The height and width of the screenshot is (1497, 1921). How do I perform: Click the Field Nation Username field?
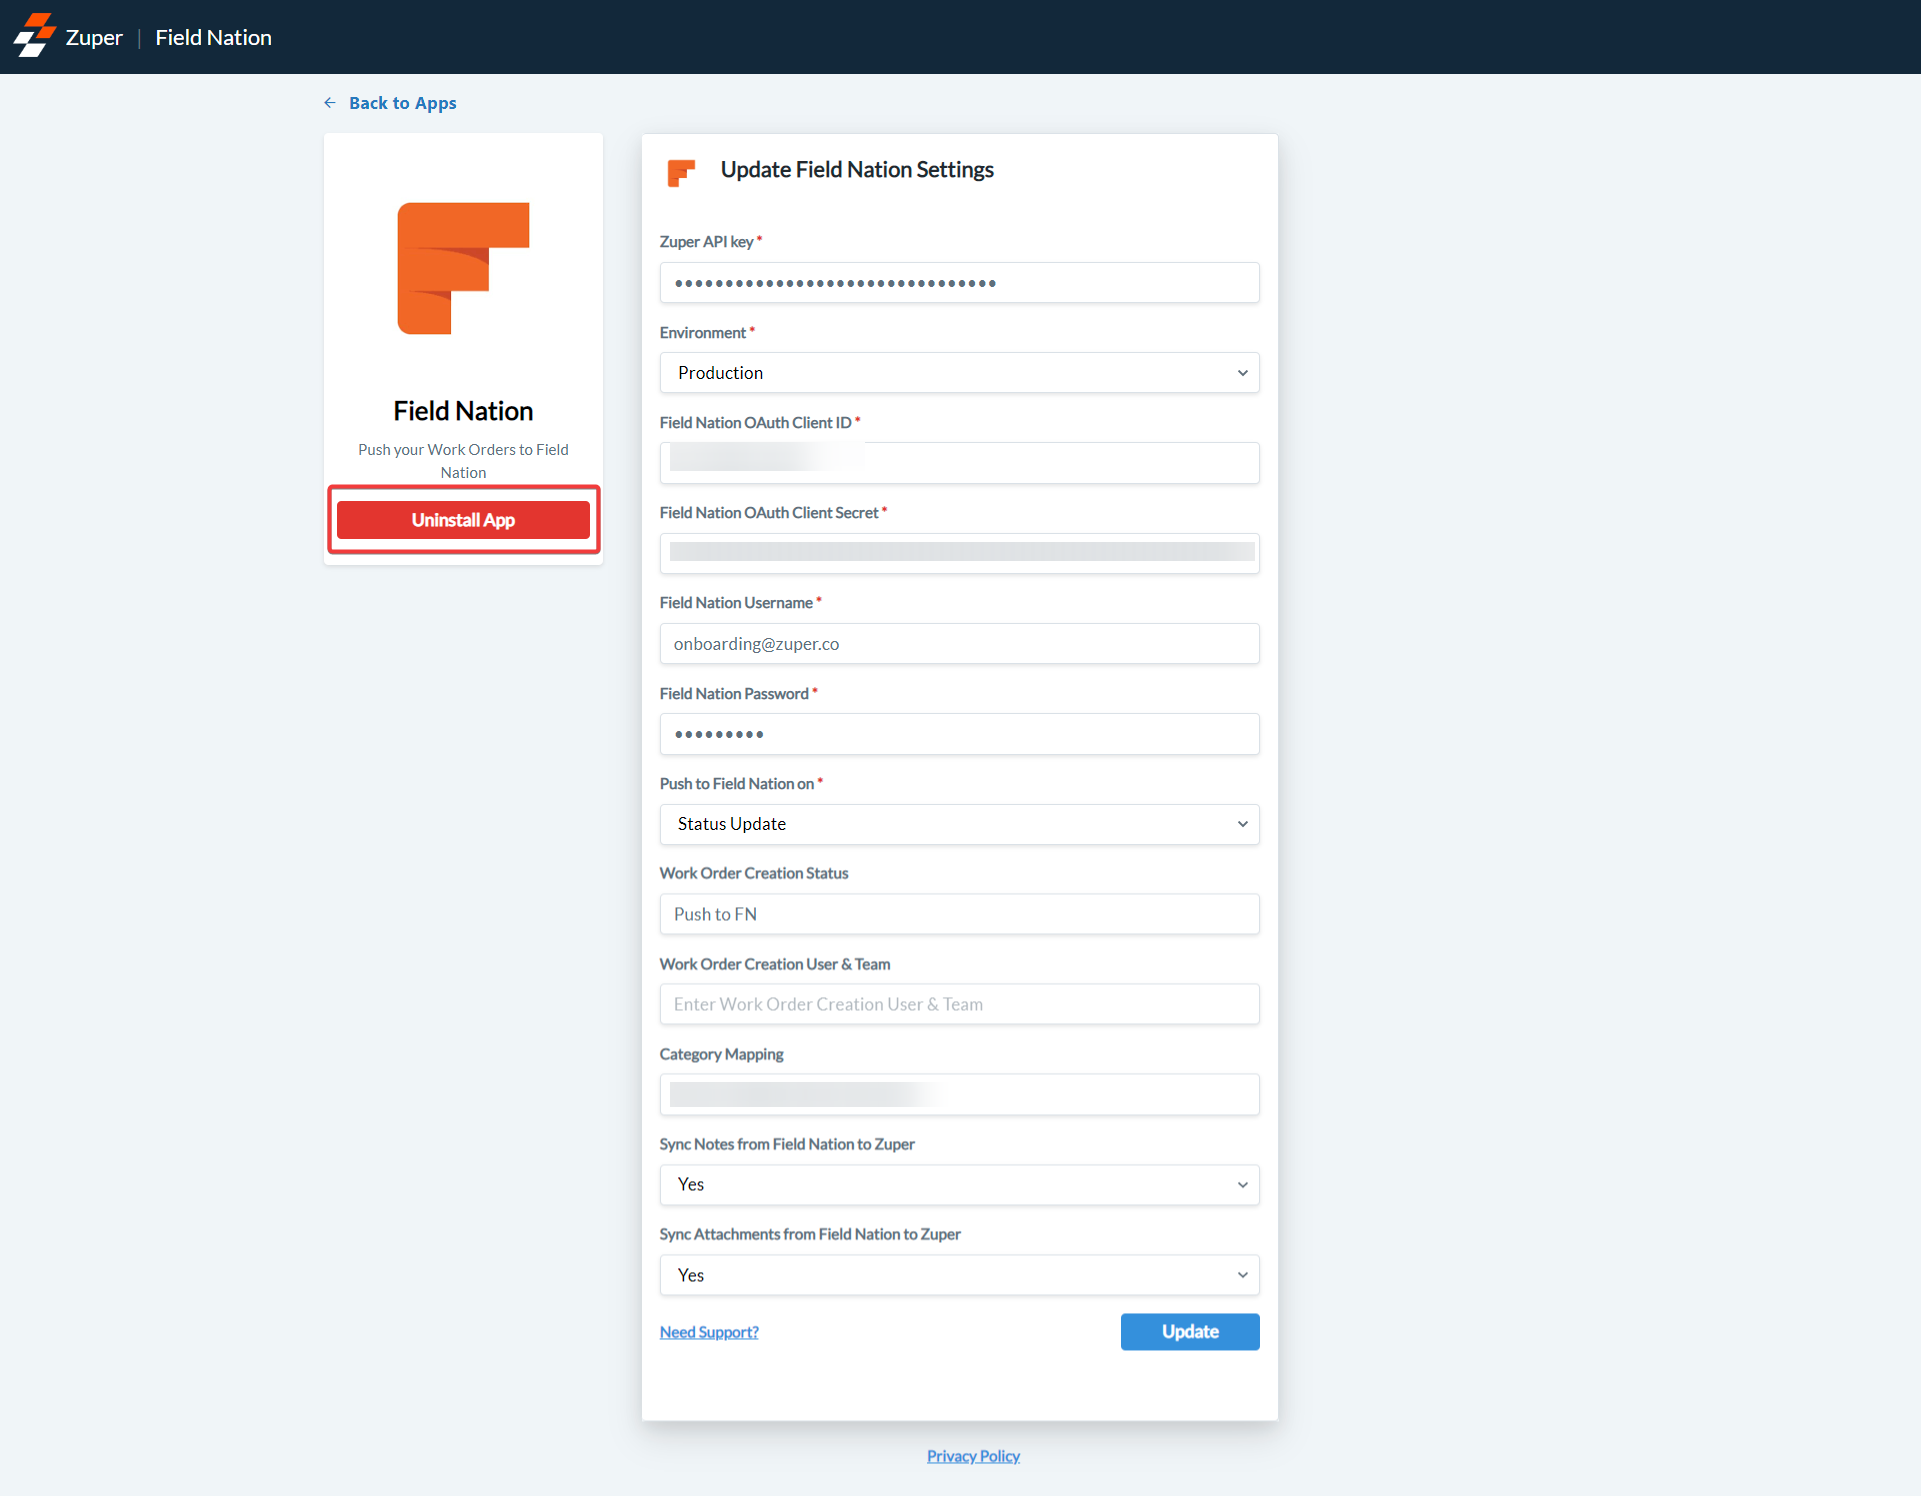[x=958, y=644]
